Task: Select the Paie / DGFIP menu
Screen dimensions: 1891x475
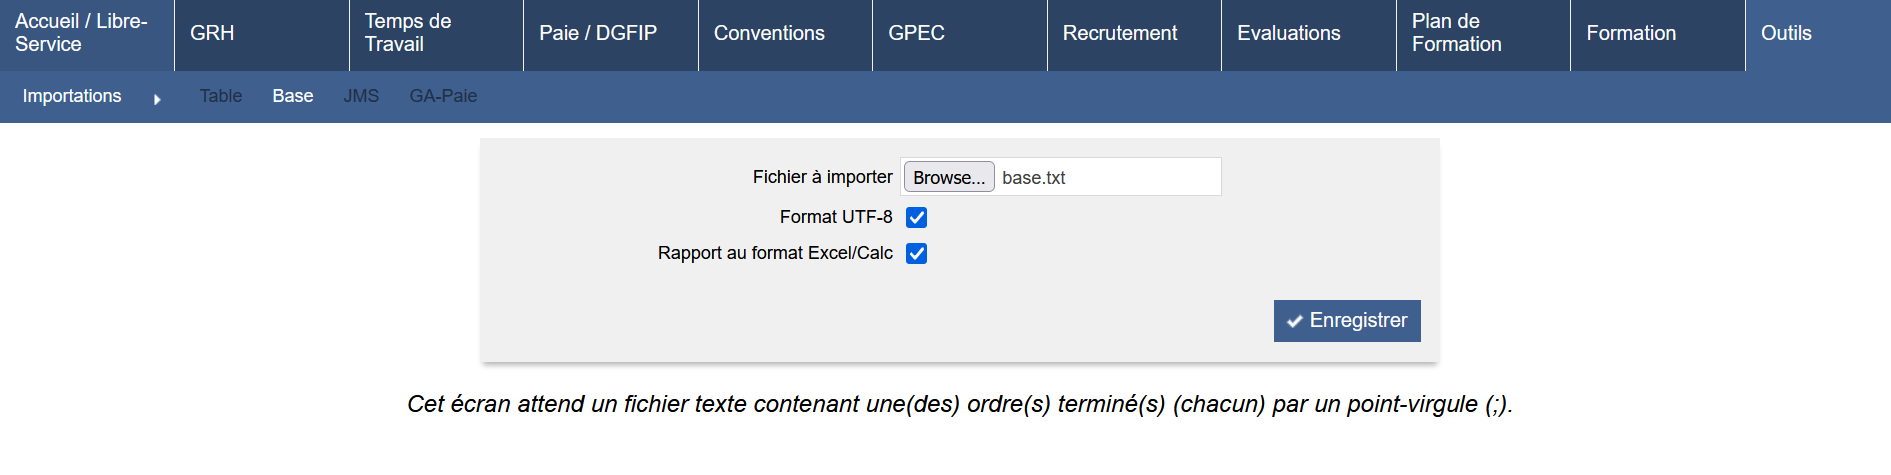Action: coord(598,33)
